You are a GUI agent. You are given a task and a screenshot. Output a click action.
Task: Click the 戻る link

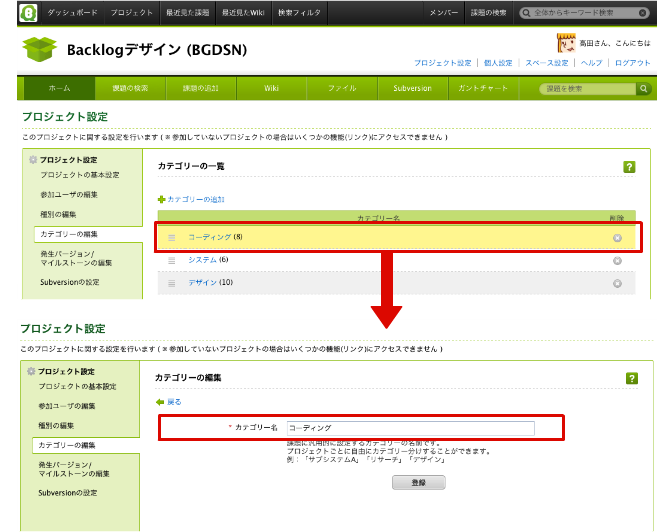tap(174, 402)
